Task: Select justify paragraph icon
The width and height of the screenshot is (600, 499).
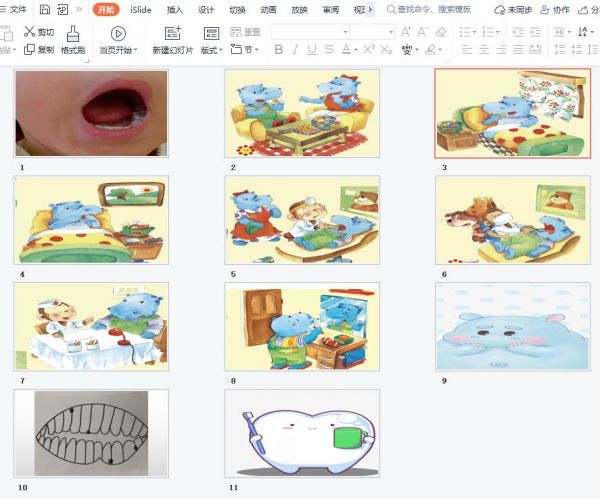Action: point(518,49)
